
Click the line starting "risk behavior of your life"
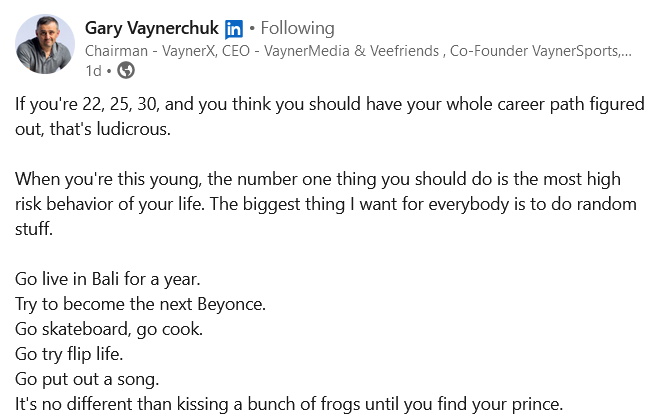[326, 204]
